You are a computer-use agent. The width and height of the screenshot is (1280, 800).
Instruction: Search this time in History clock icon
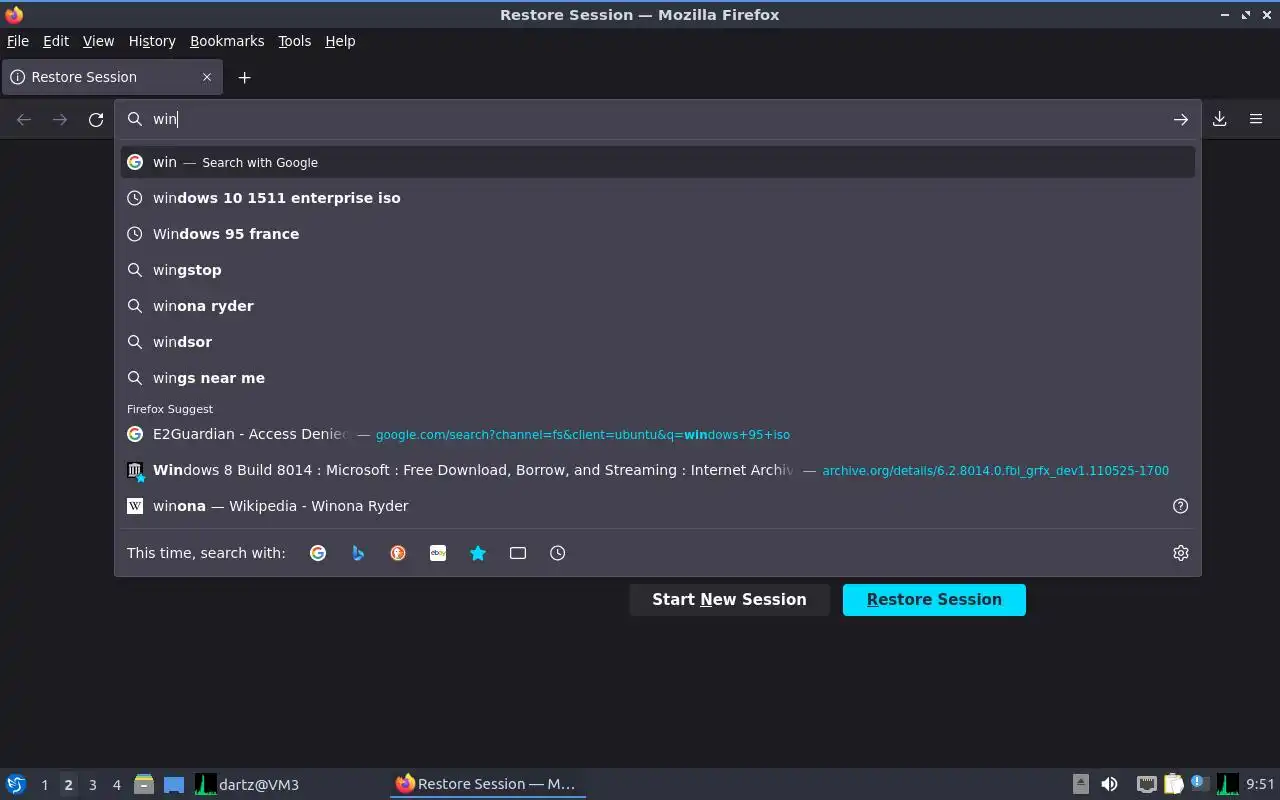[558, 553]
